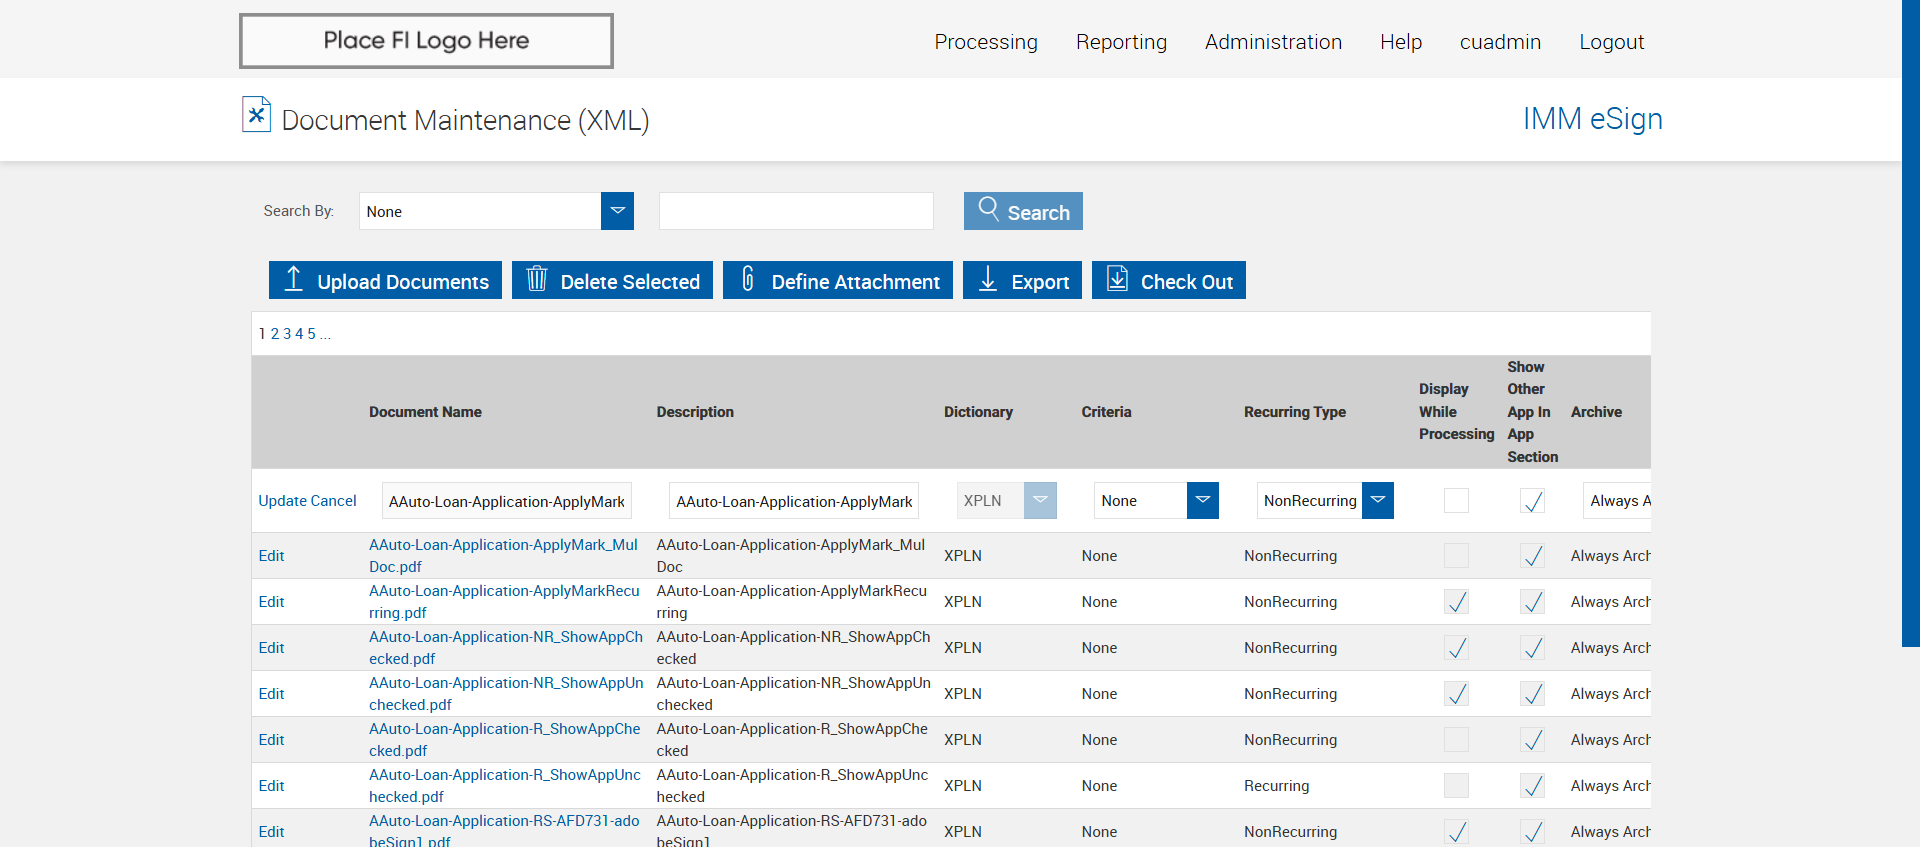Click the Check Out document icon
Image resolution: width=1920 pixels, height=847 pixels.
tap(1117, 279)
